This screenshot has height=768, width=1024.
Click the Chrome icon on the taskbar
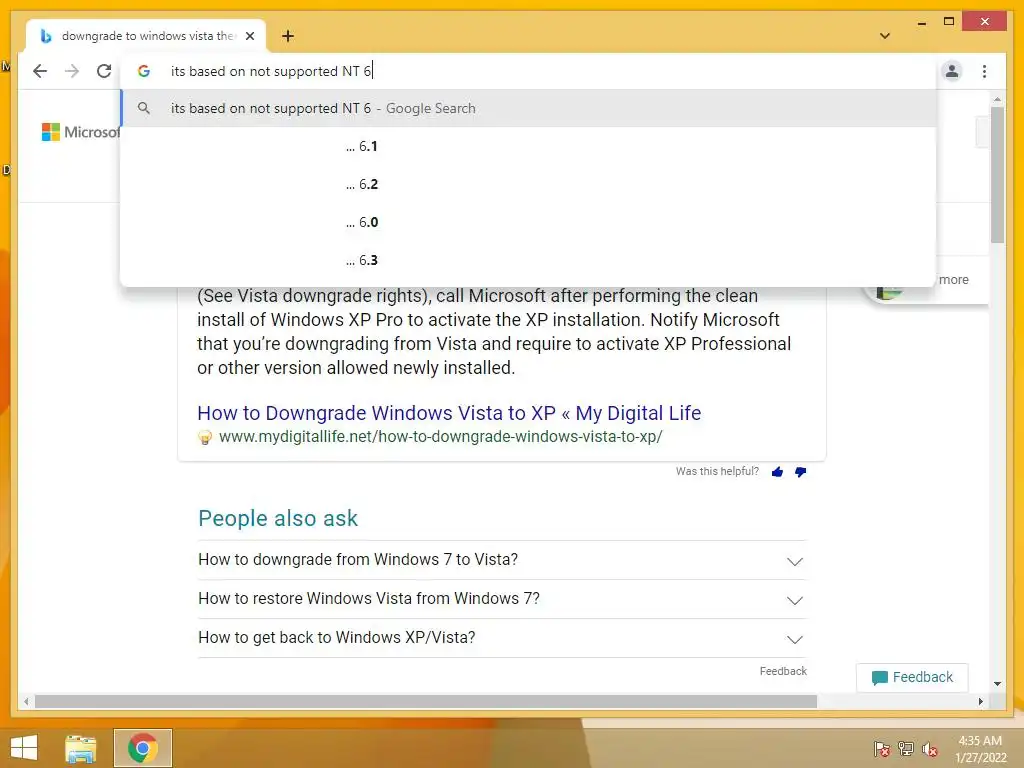(x=142, y=748)
